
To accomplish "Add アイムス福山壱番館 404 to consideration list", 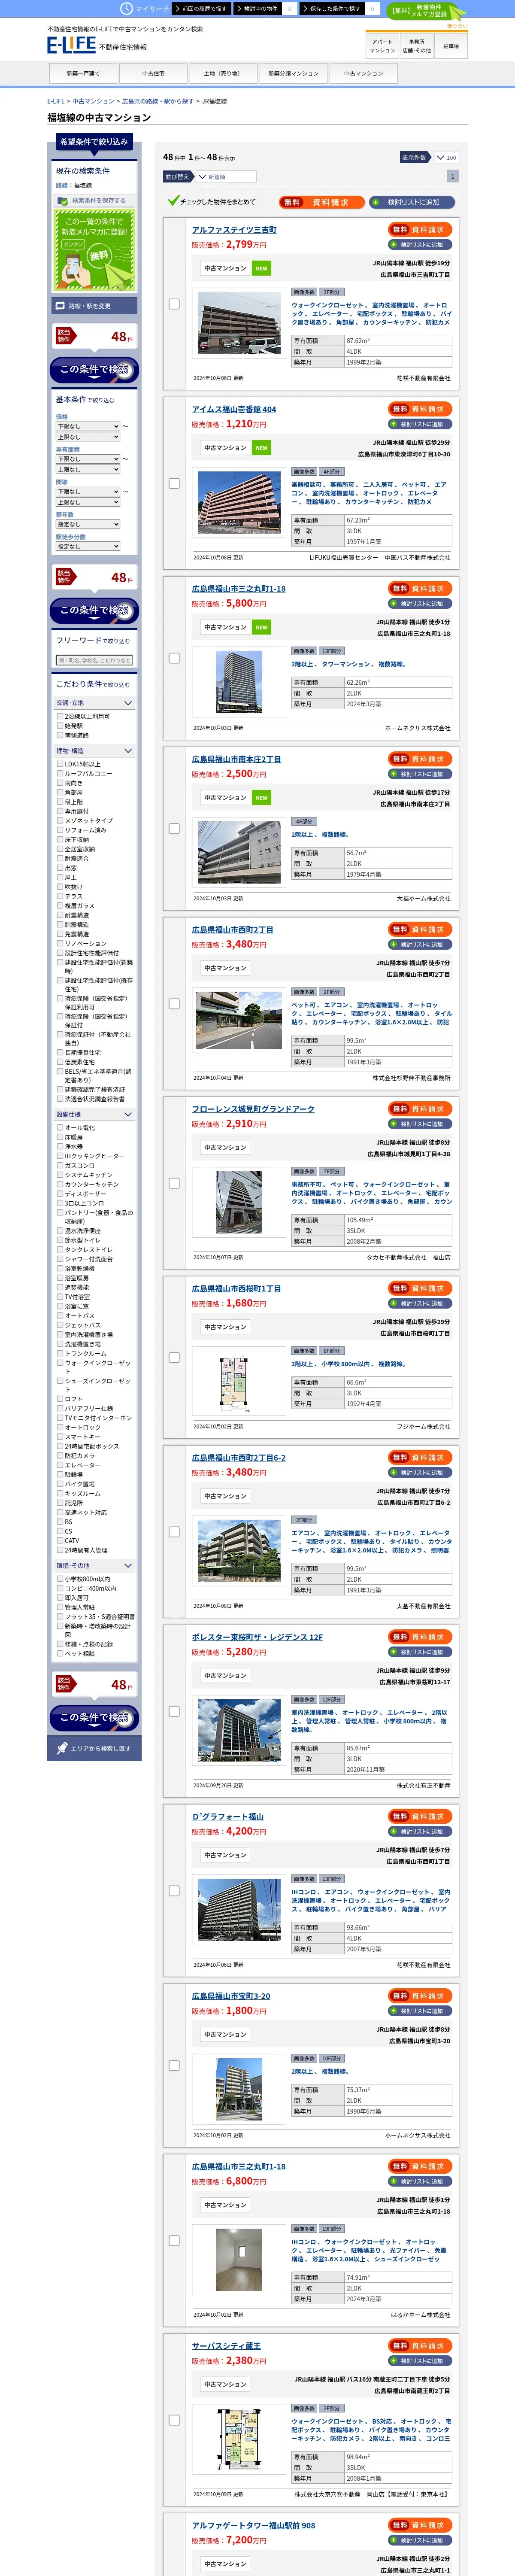I will click(421, 424).
